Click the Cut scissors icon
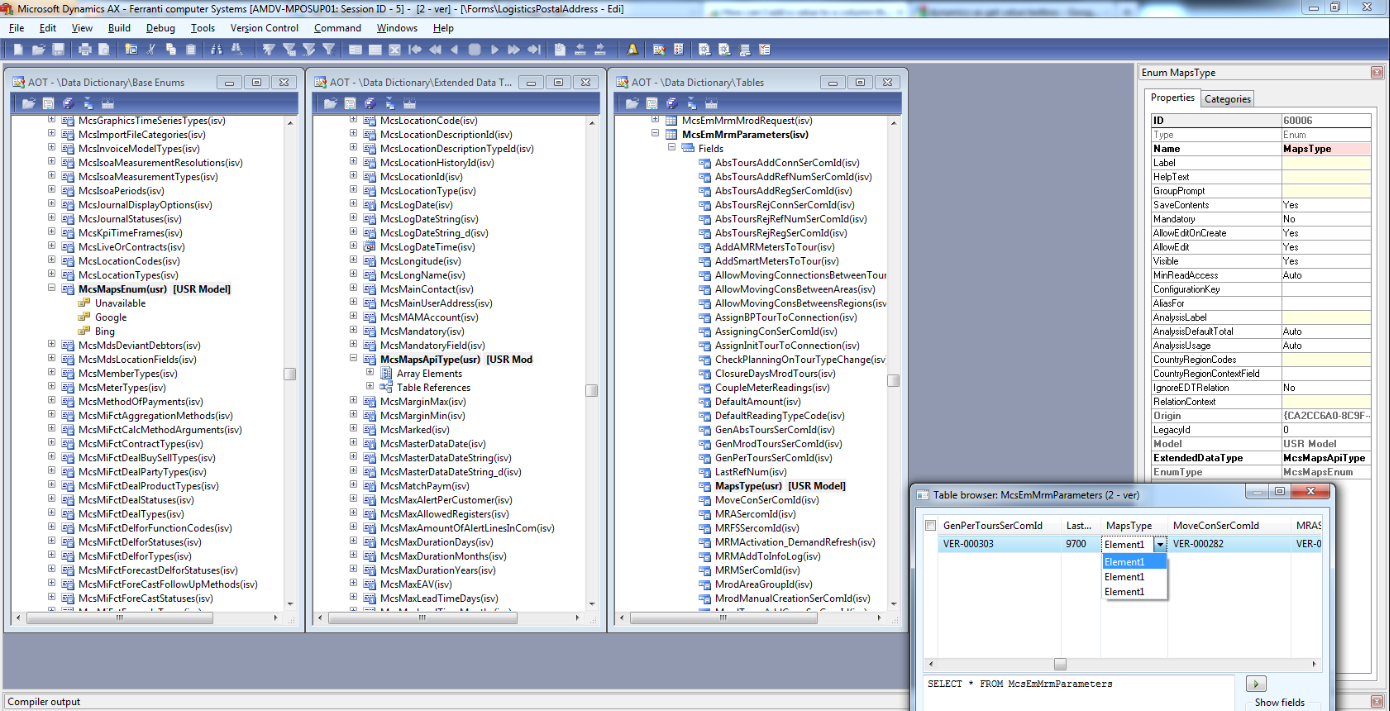This screenshot has height=711, width=1390. pyautogui.click(x=150, y=49)
